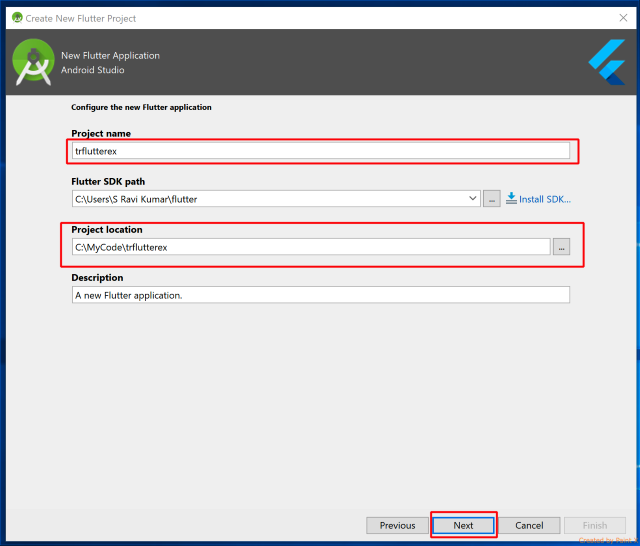Click the Project name label
The height and width of the screenshot is (546, 640).
coord(101,133)
